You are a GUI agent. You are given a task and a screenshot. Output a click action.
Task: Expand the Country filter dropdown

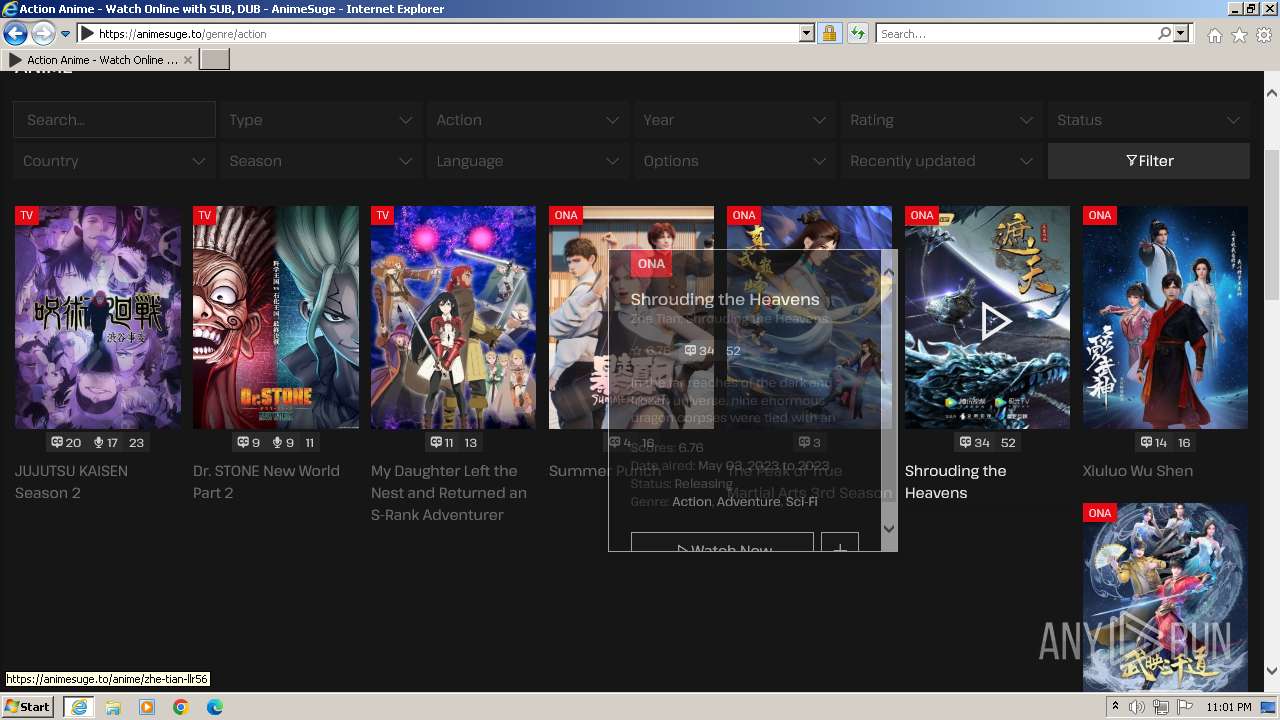pyautogui.click(x=114, y=161)
